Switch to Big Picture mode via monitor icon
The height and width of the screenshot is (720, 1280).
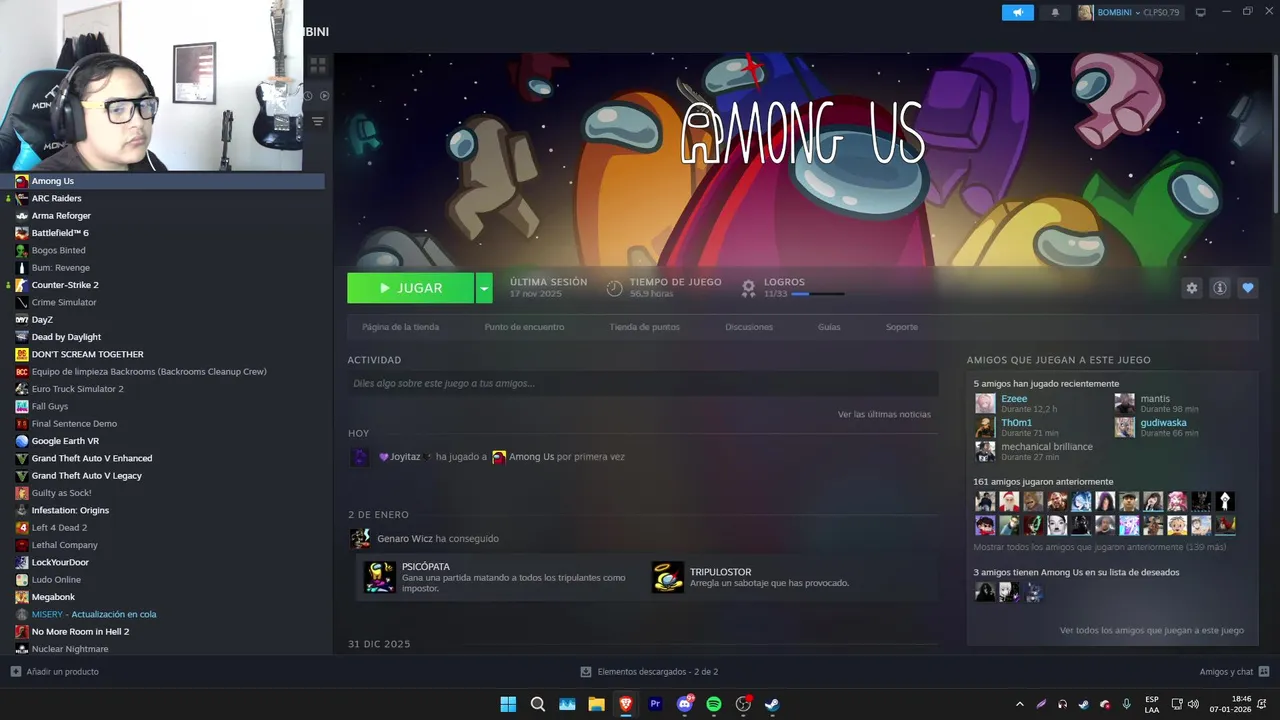click(x=1201, y=12)
